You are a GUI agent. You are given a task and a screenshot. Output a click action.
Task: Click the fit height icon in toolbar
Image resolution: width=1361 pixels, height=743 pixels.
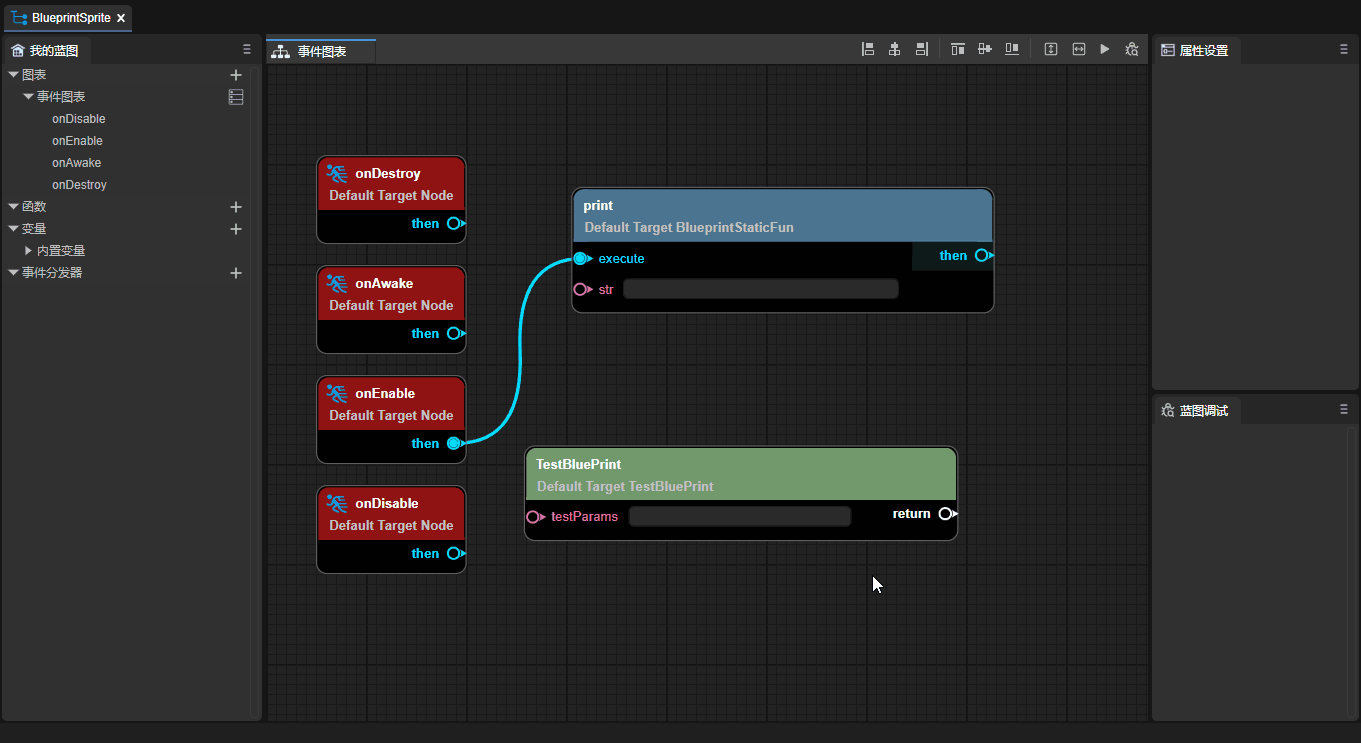(x=1051, y=49)
